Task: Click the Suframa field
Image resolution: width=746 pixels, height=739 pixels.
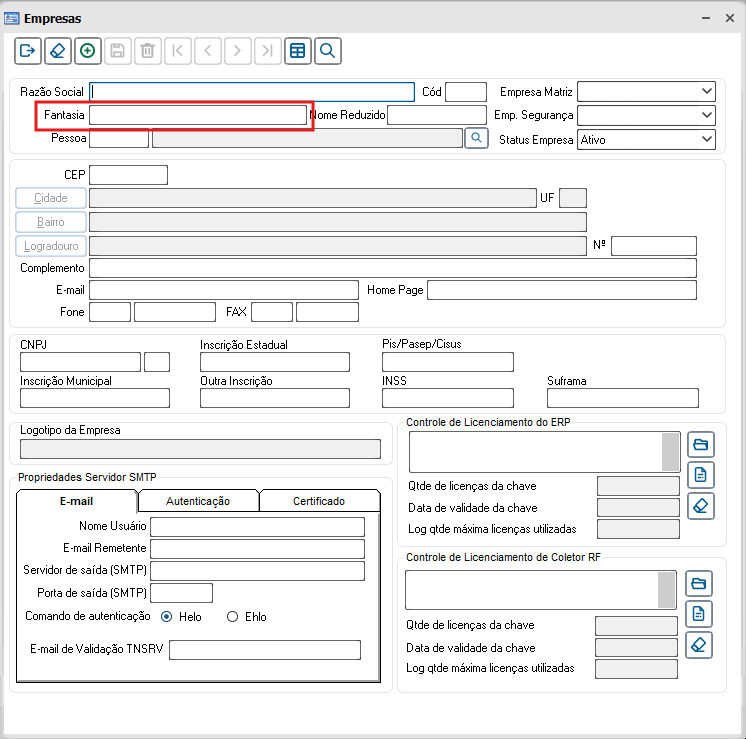Action: (623, 398)
